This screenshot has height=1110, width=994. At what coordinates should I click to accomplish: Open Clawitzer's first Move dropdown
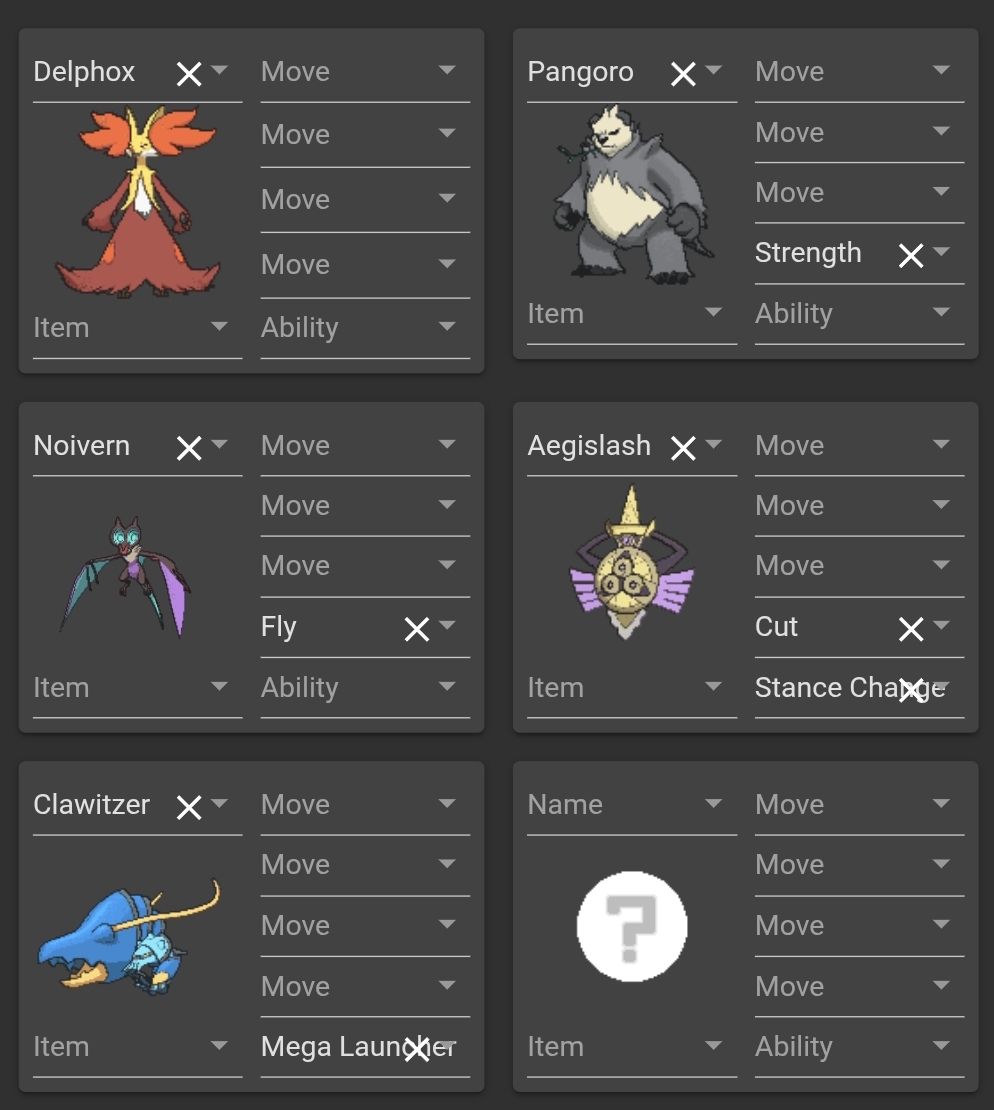point(365,805)
